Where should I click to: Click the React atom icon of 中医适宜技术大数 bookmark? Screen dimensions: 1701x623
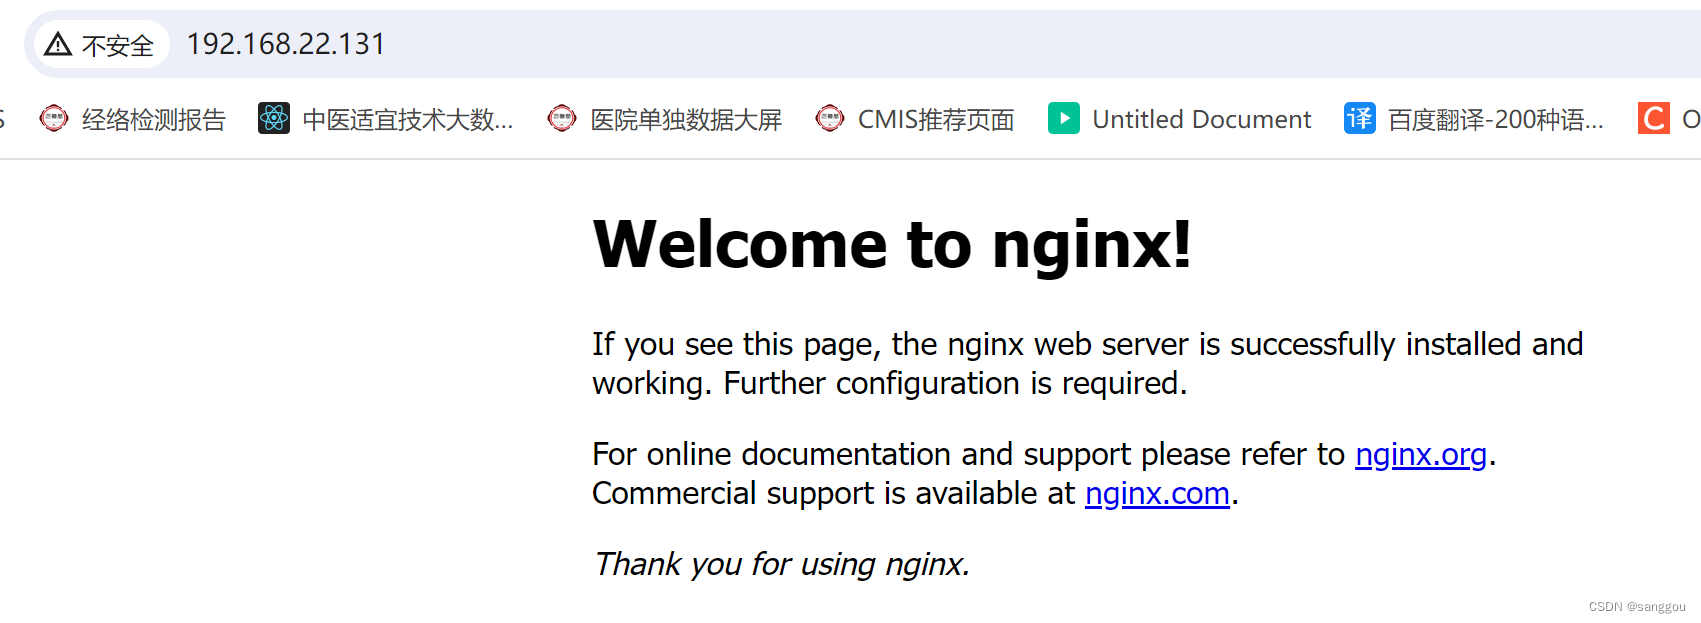(x=274, y=119)
